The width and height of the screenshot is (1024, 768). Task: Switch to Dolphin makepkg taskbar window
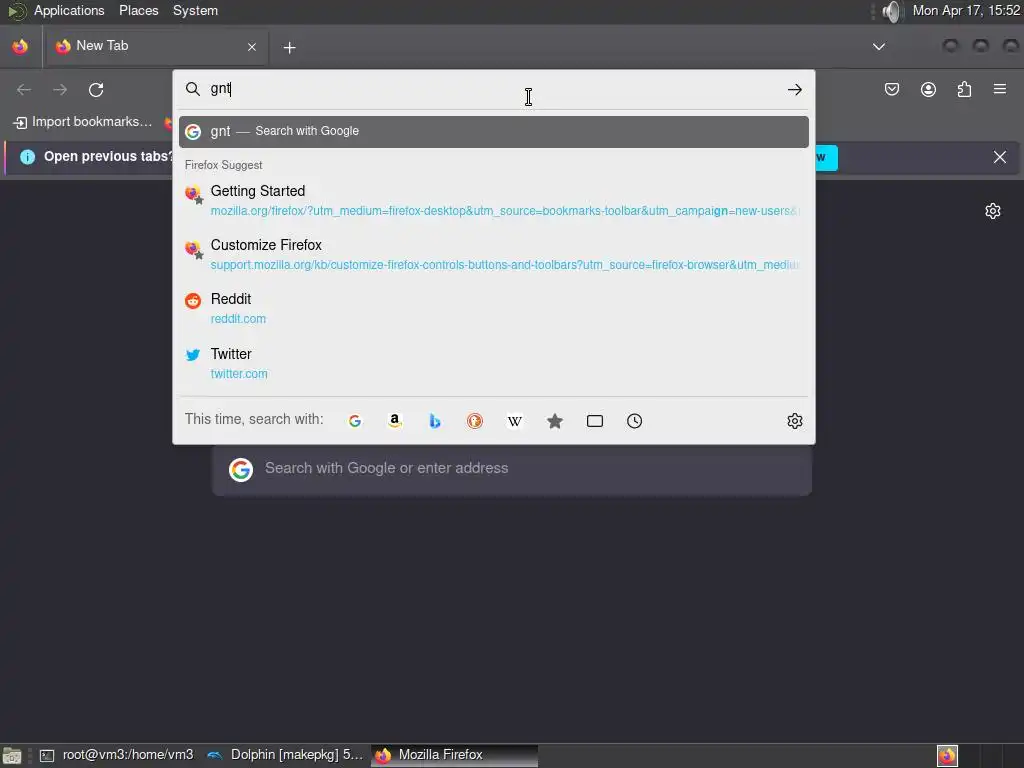coord(285,755)
